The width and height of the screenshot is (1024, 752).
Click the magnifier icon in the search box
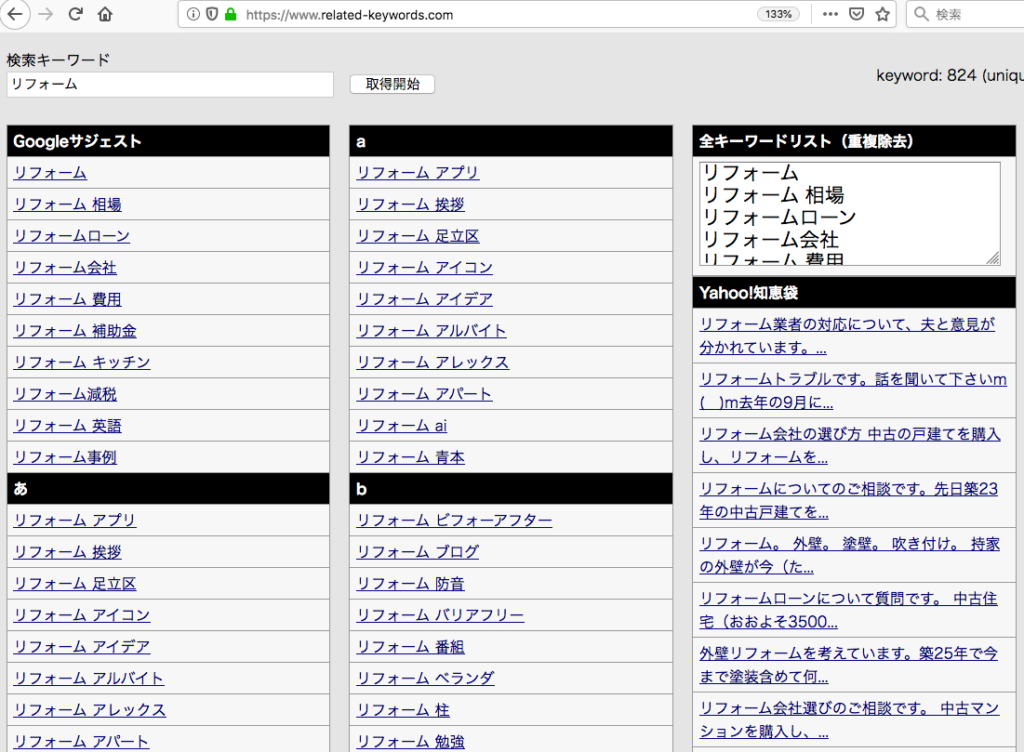coord(921,14)
